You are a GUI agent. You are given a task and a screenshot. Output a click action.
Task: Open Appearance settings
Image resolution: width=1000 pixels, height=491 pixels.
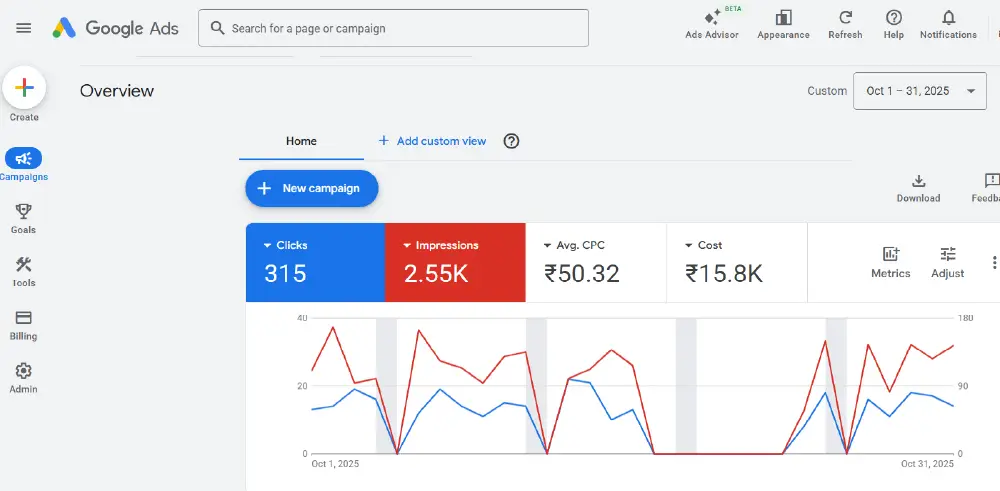coord(783,19)
